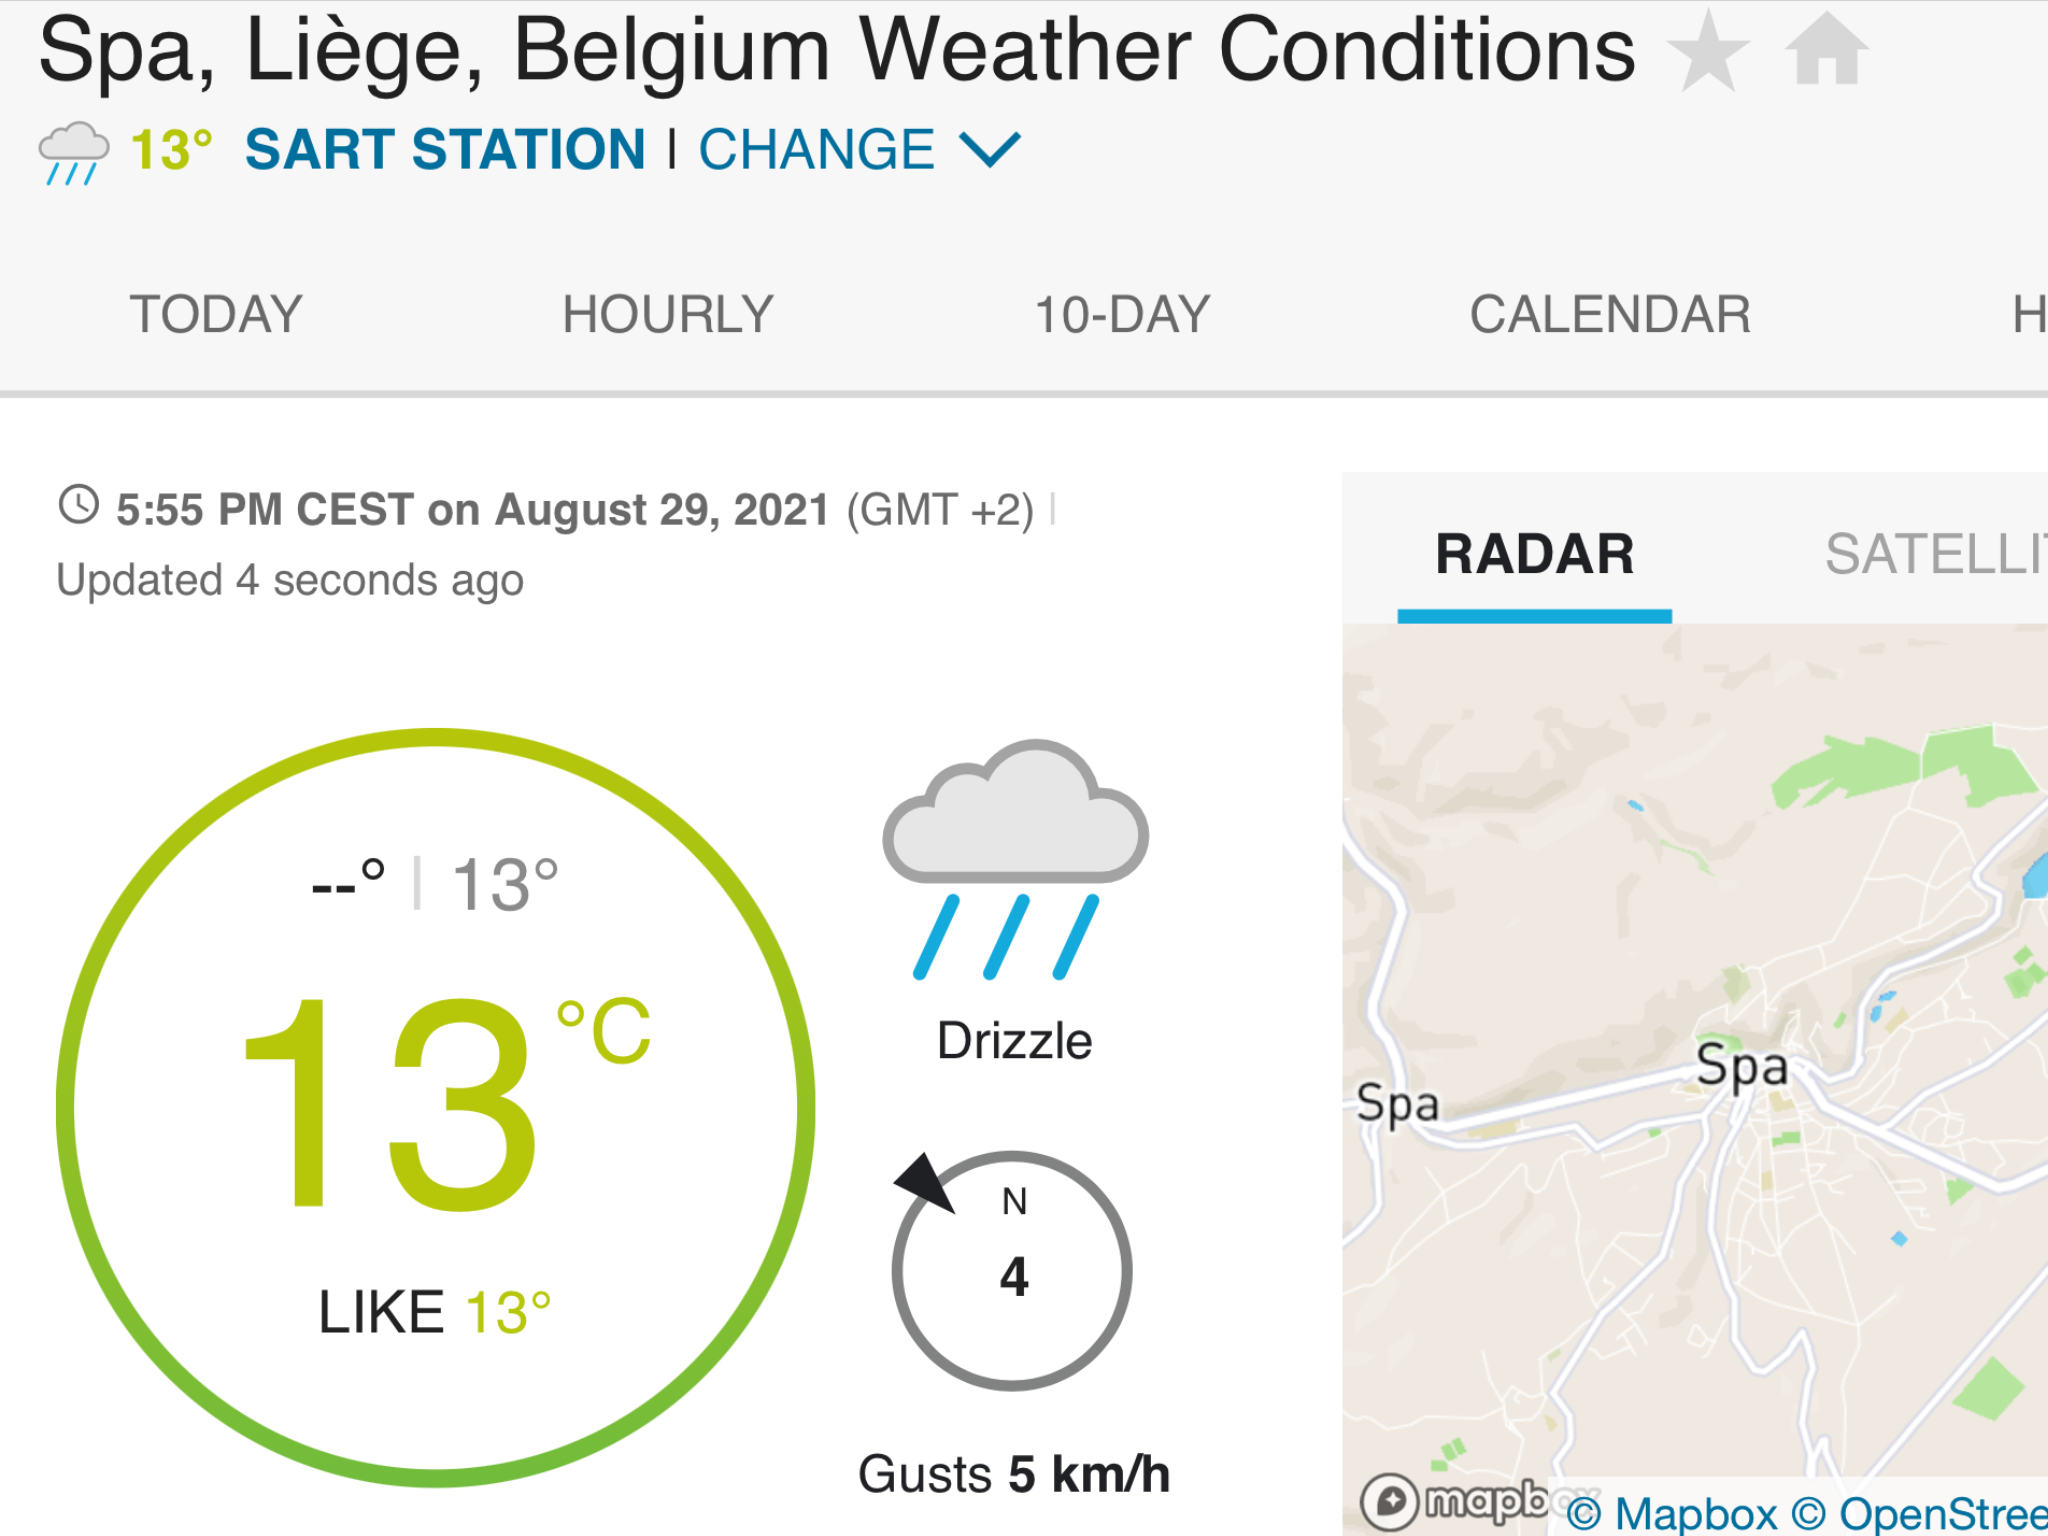2048x1536 pixels.
Task: Click the drizzle cloud icon in header
Action: (x=73, y=153)
